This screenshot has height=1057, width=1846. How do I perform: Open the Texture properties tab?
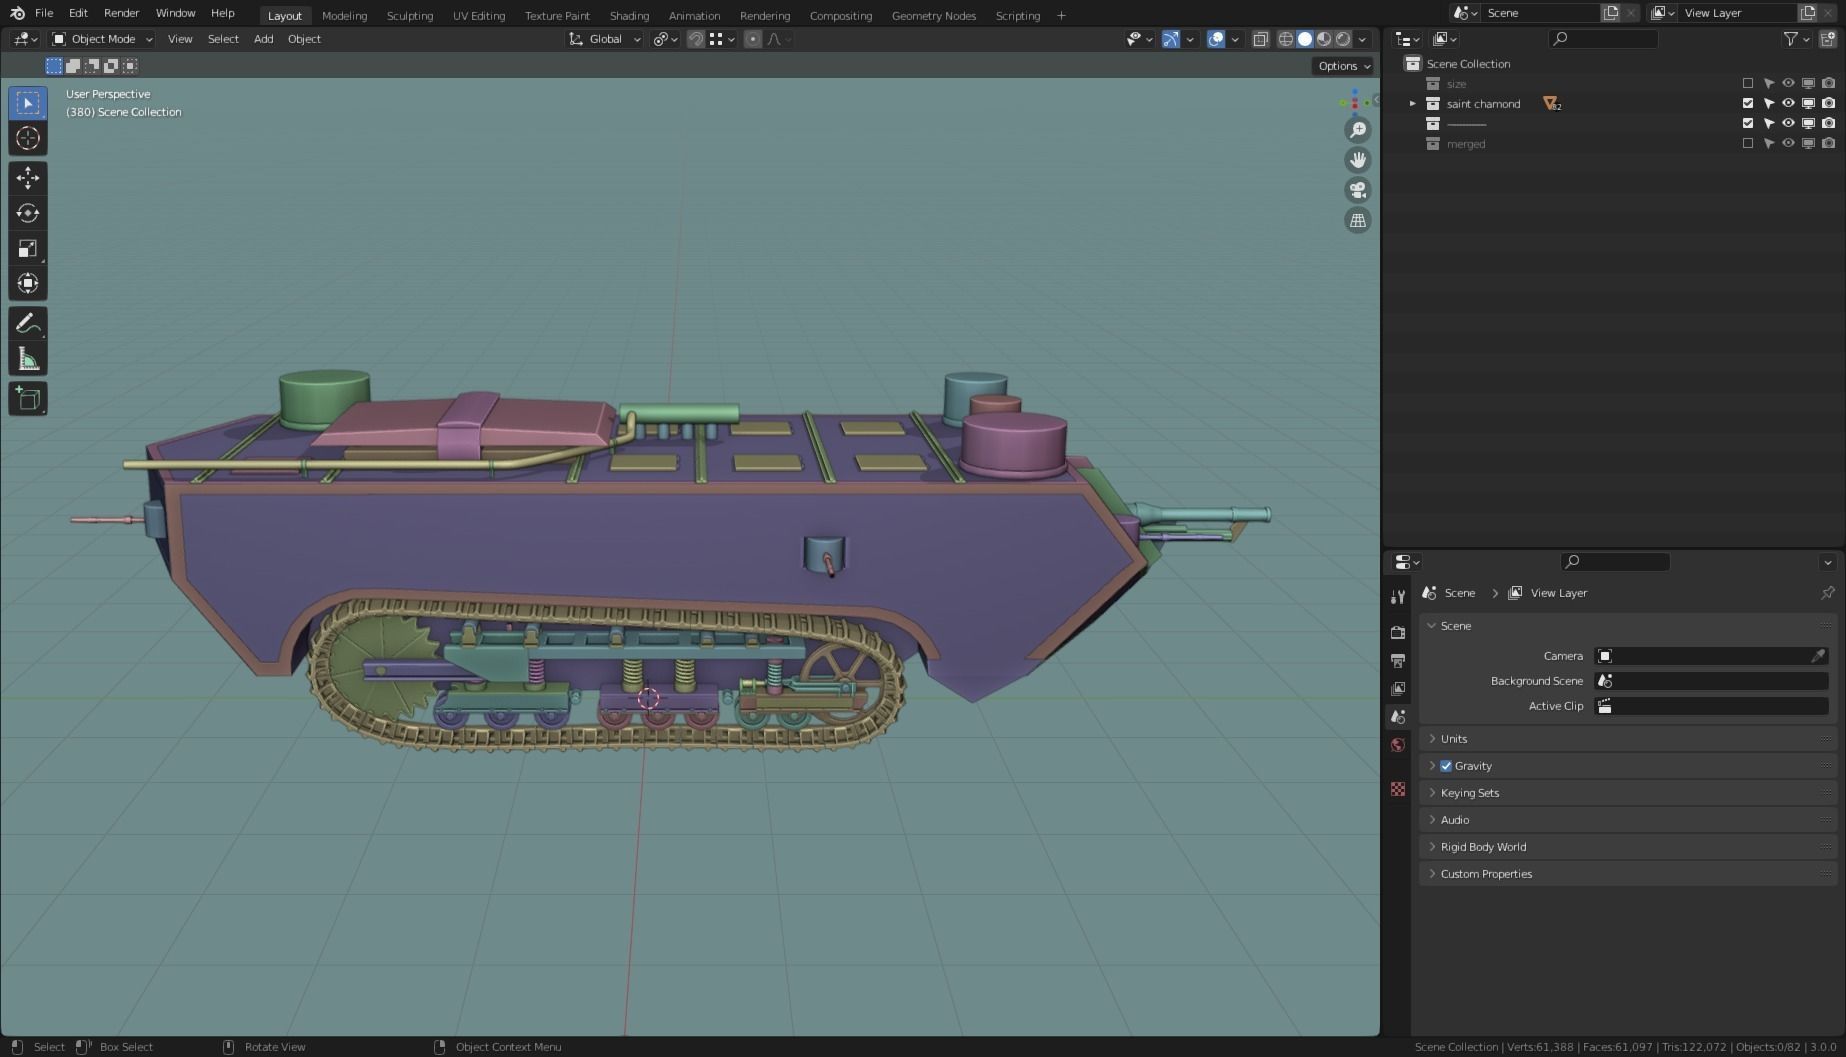(x=1398, y=789)
